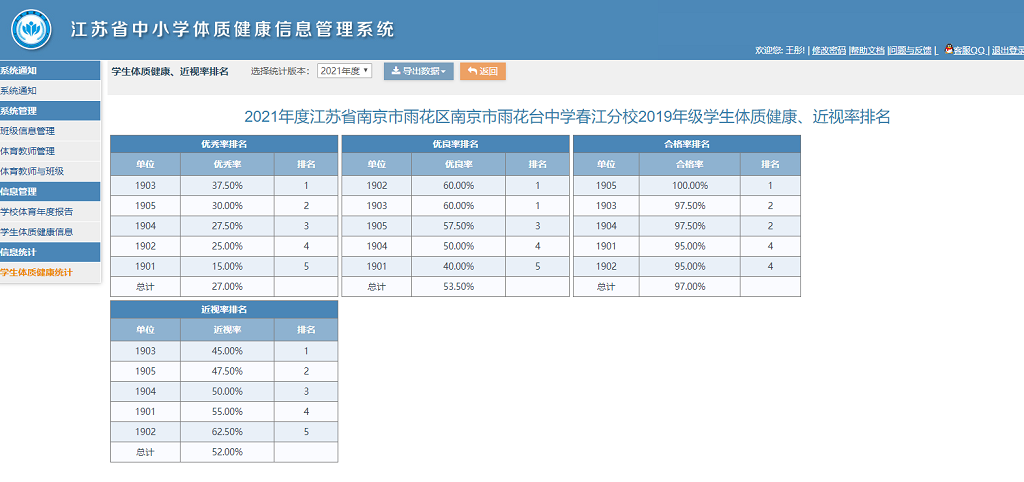The image size is (1024, 482).
Task: Click 30.00% cell in 优秀率 table
Action: tap(227, 206)
